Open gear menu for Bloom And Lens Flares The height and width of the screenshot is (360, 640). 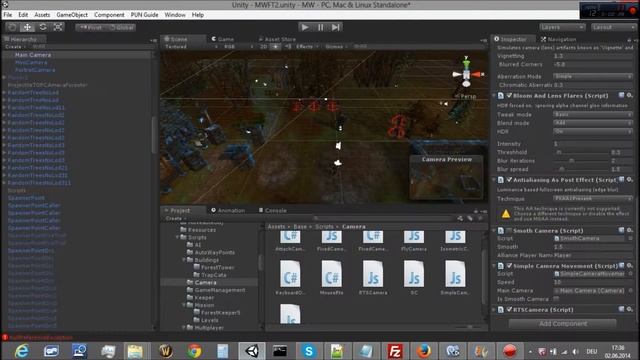(x=630, y=95)
